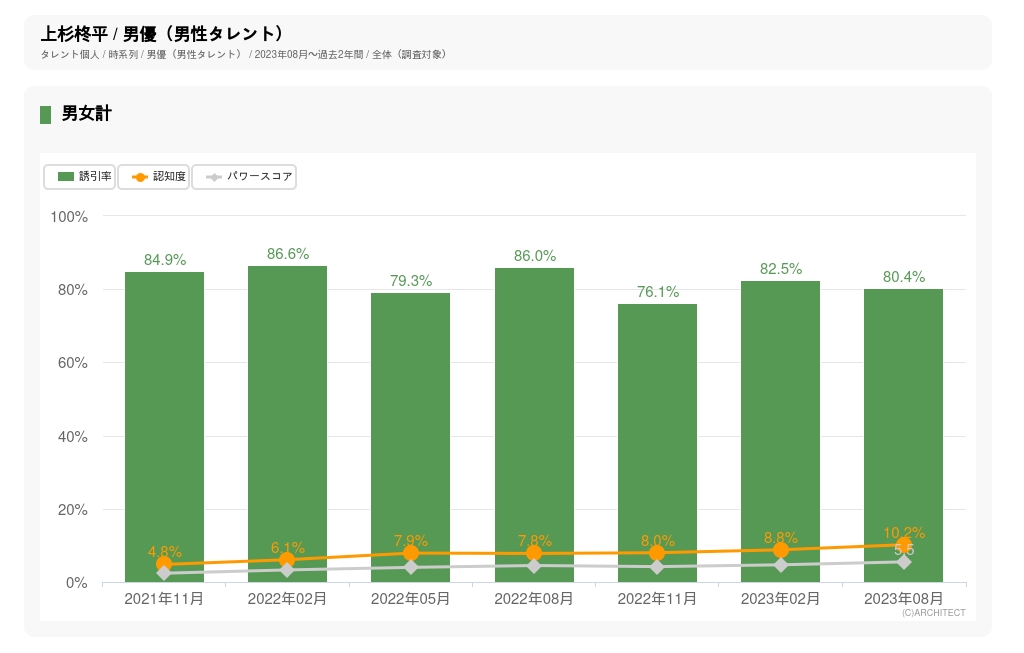The image size is (1024, 653).
Task: Select the orange 認知度 marker at 2022年11月
Action: point(657,553)
